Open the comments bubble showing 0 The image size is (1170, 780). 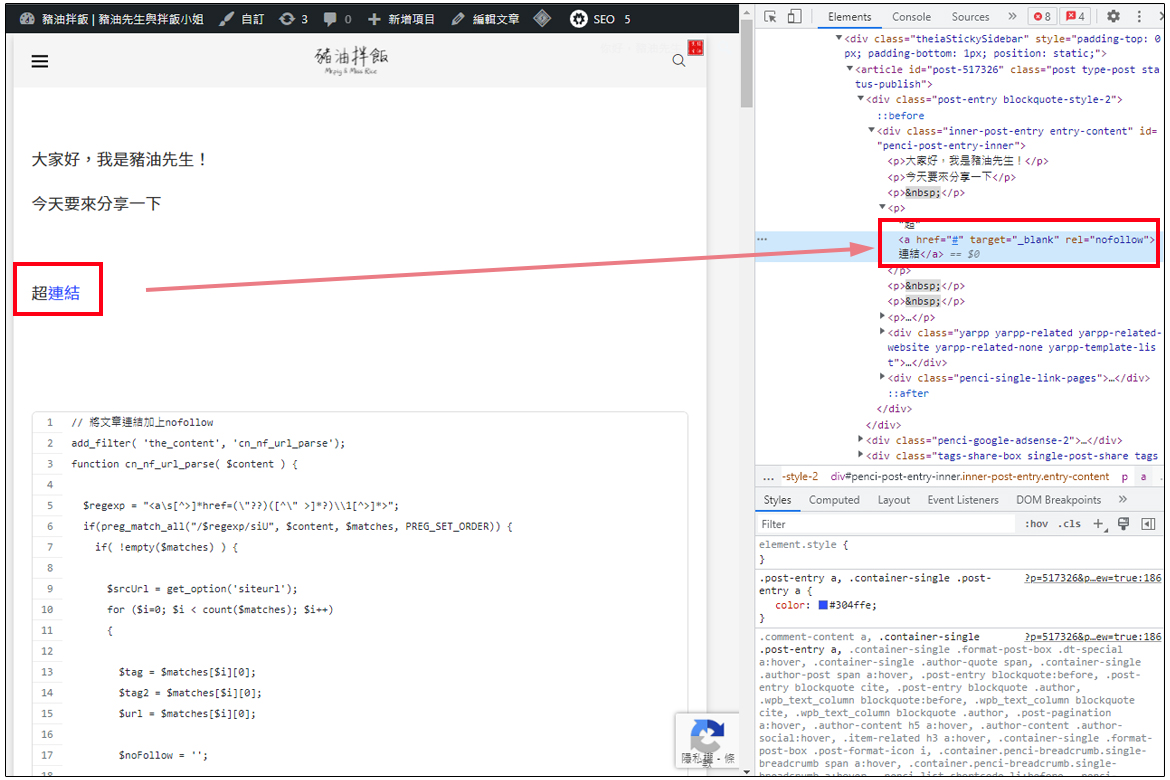337,19
